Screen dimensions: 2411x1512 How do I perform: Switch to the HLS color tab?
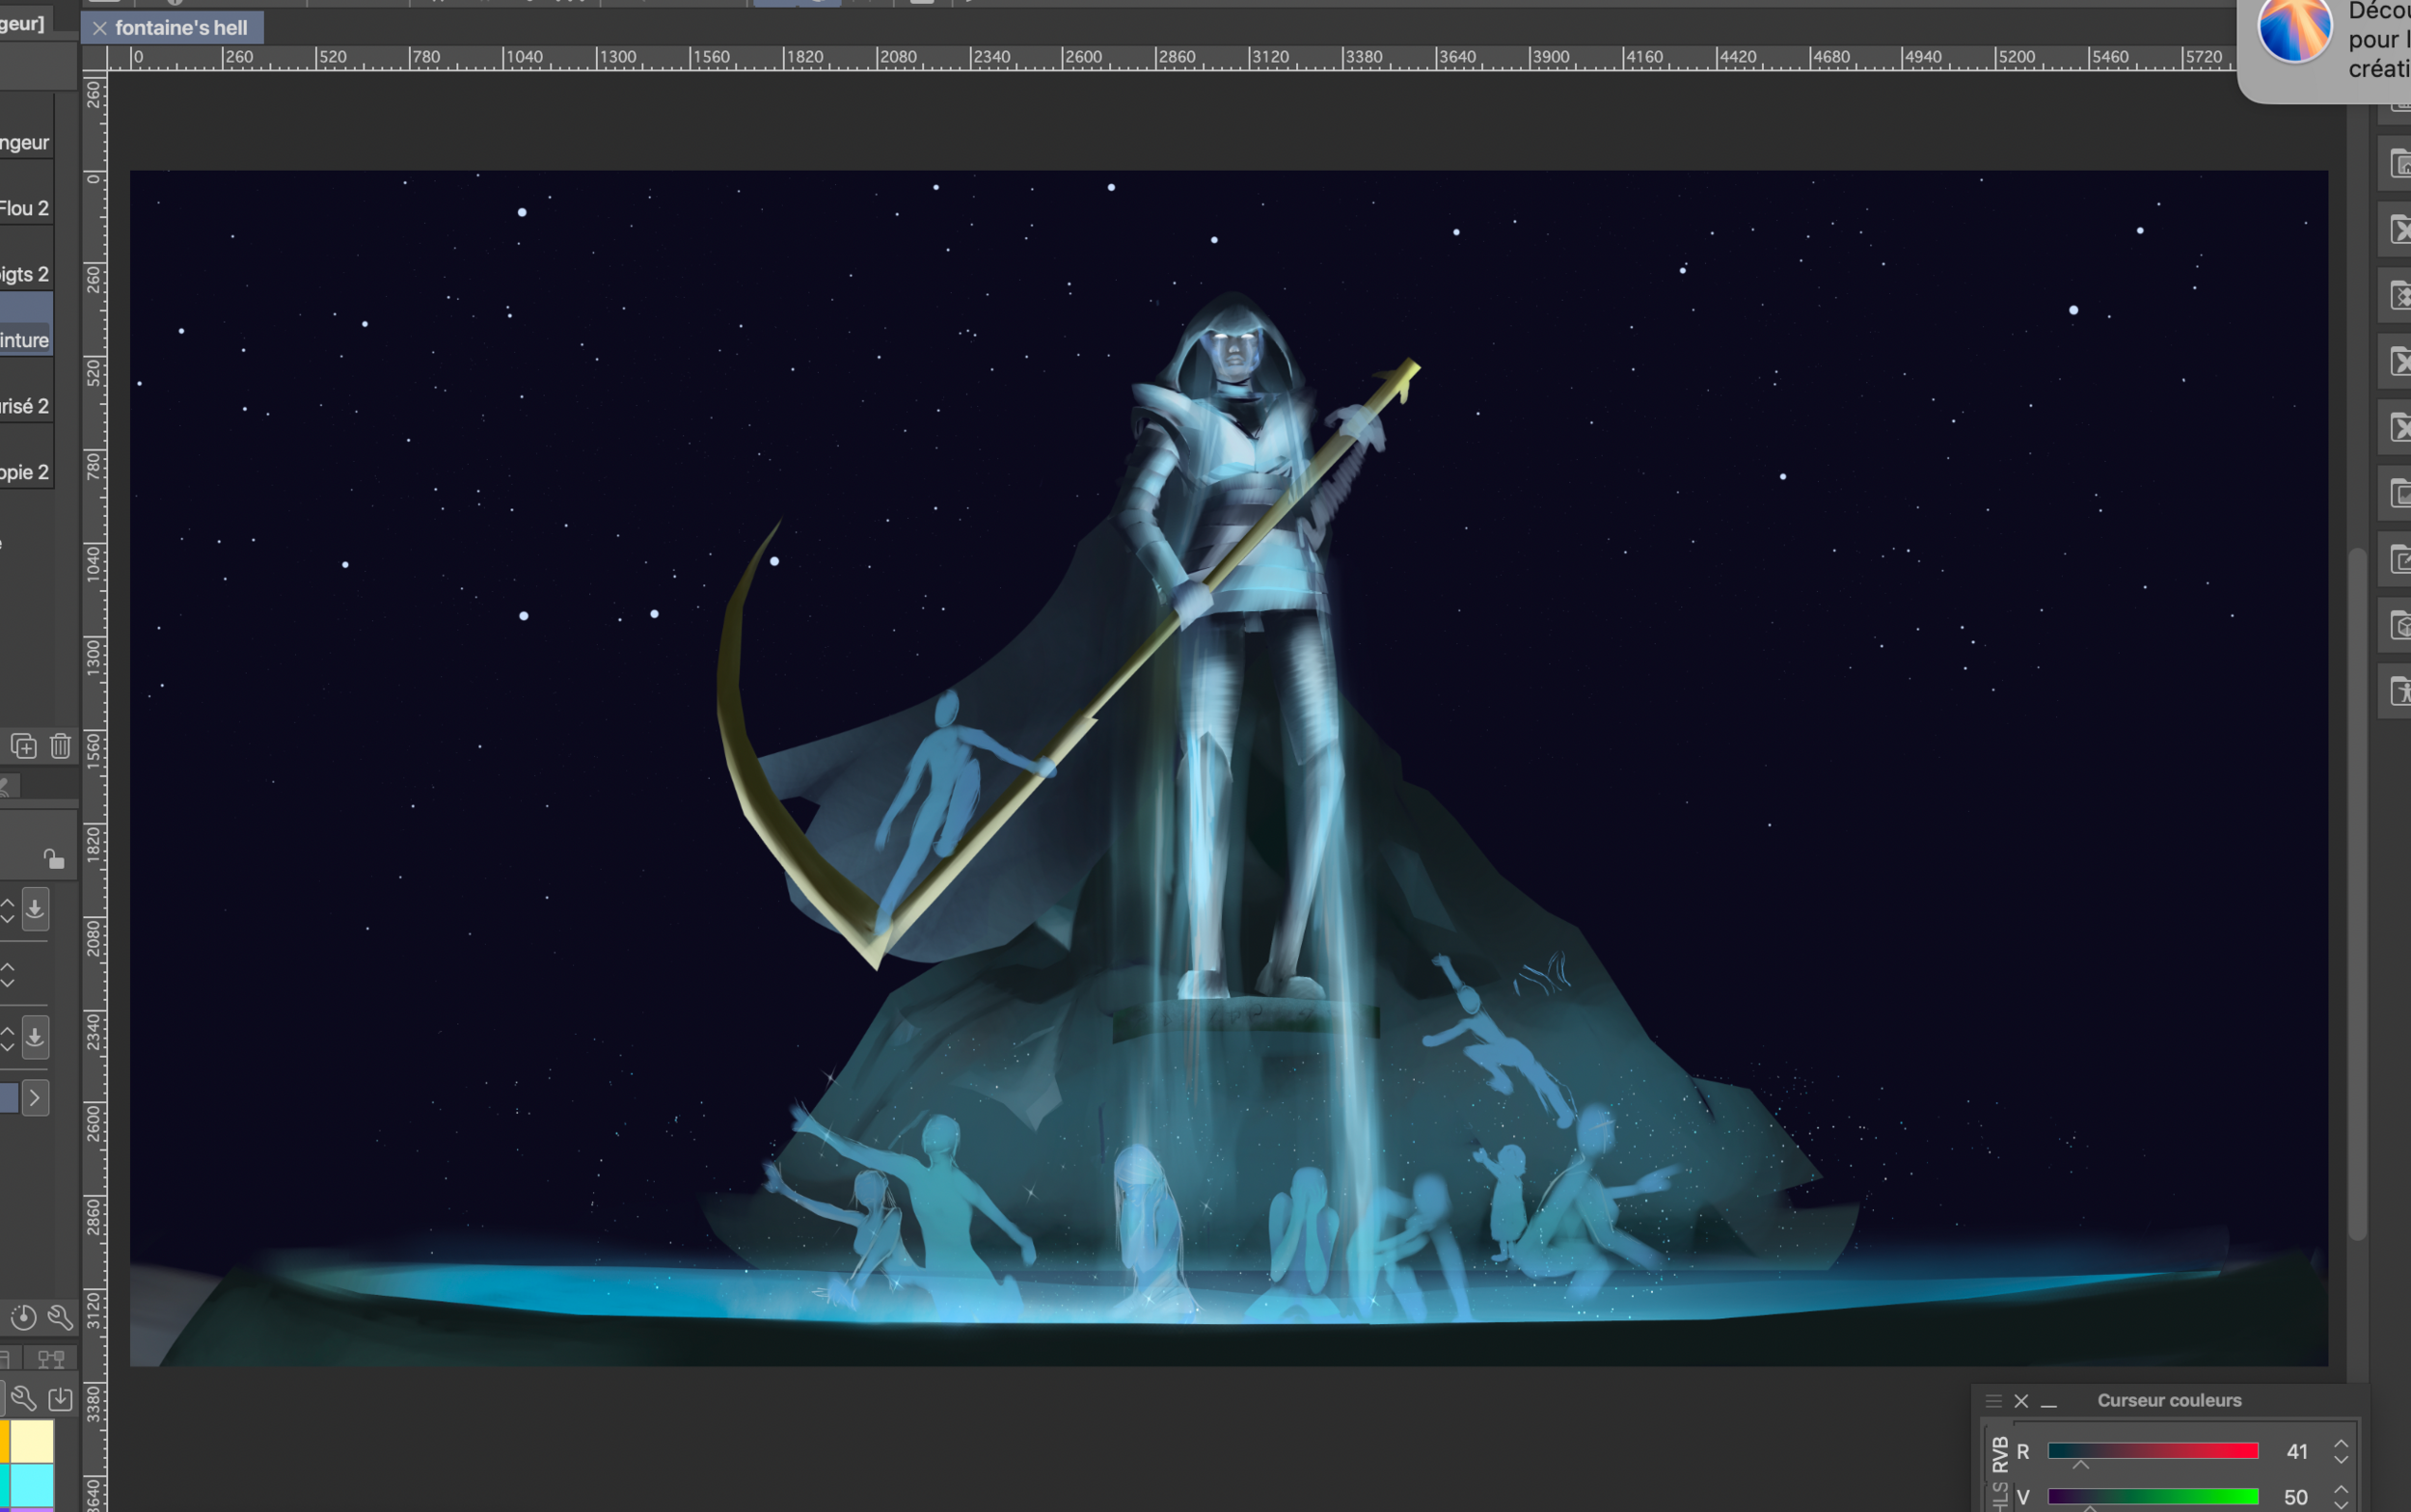pyautogui.click(x=1999, y=1496)
